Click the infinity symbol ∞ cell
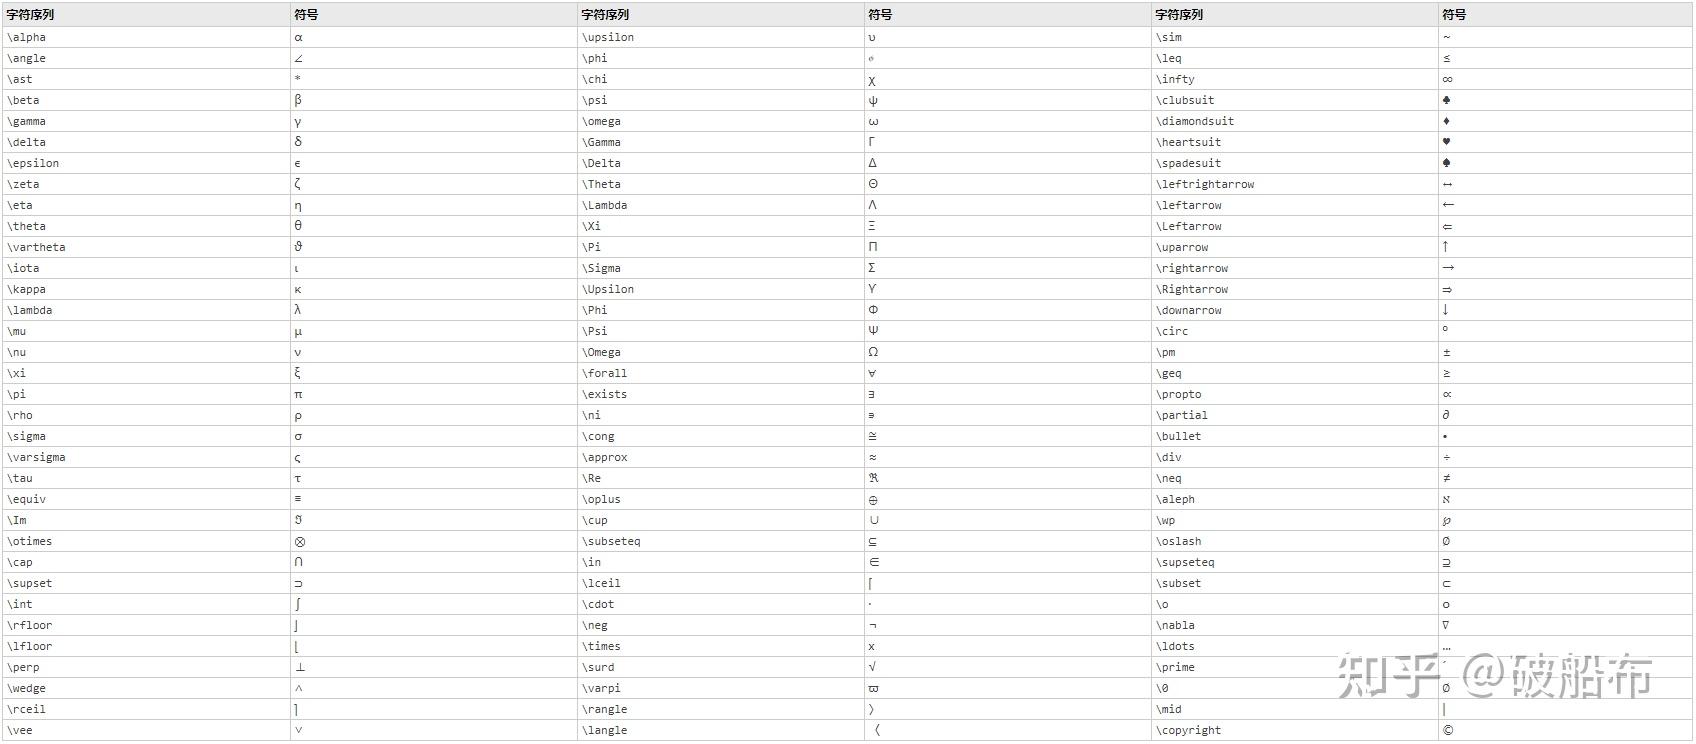 pyautogui.click(x=1447, y=79)
